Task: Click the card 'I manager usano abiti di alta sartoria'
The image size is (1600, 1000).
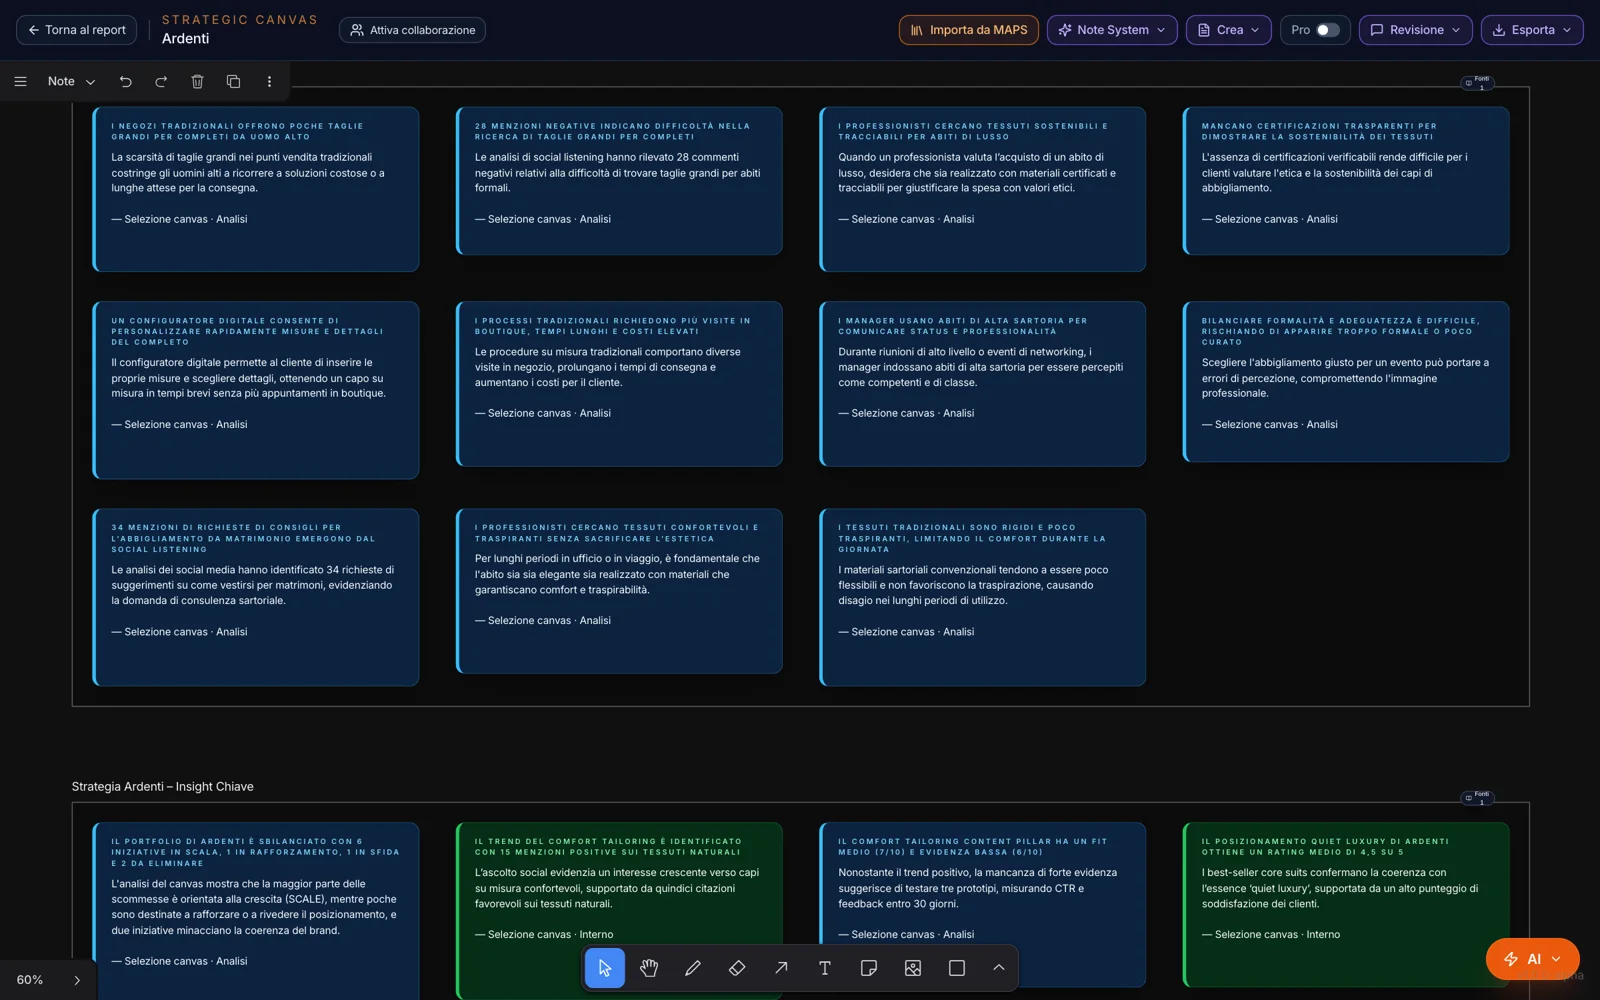Action: 983,384
